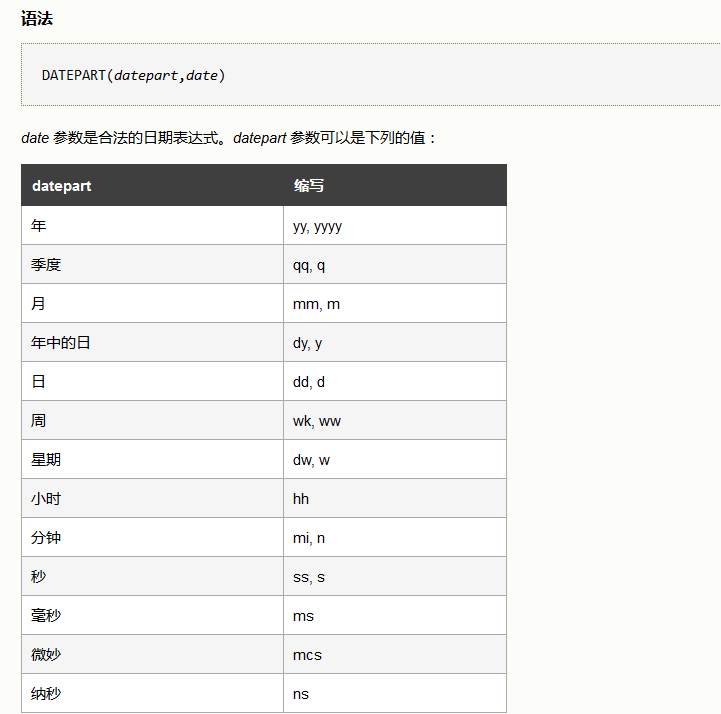Select the 周 table cell
This screenshot has height=714, width=721.
point(152,420)
